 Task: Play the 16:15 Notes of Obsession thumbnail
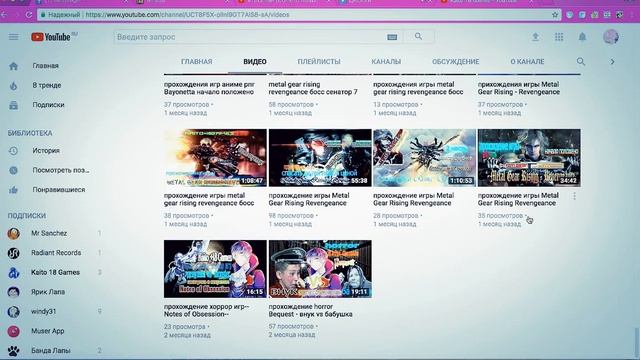click(215, 269)
